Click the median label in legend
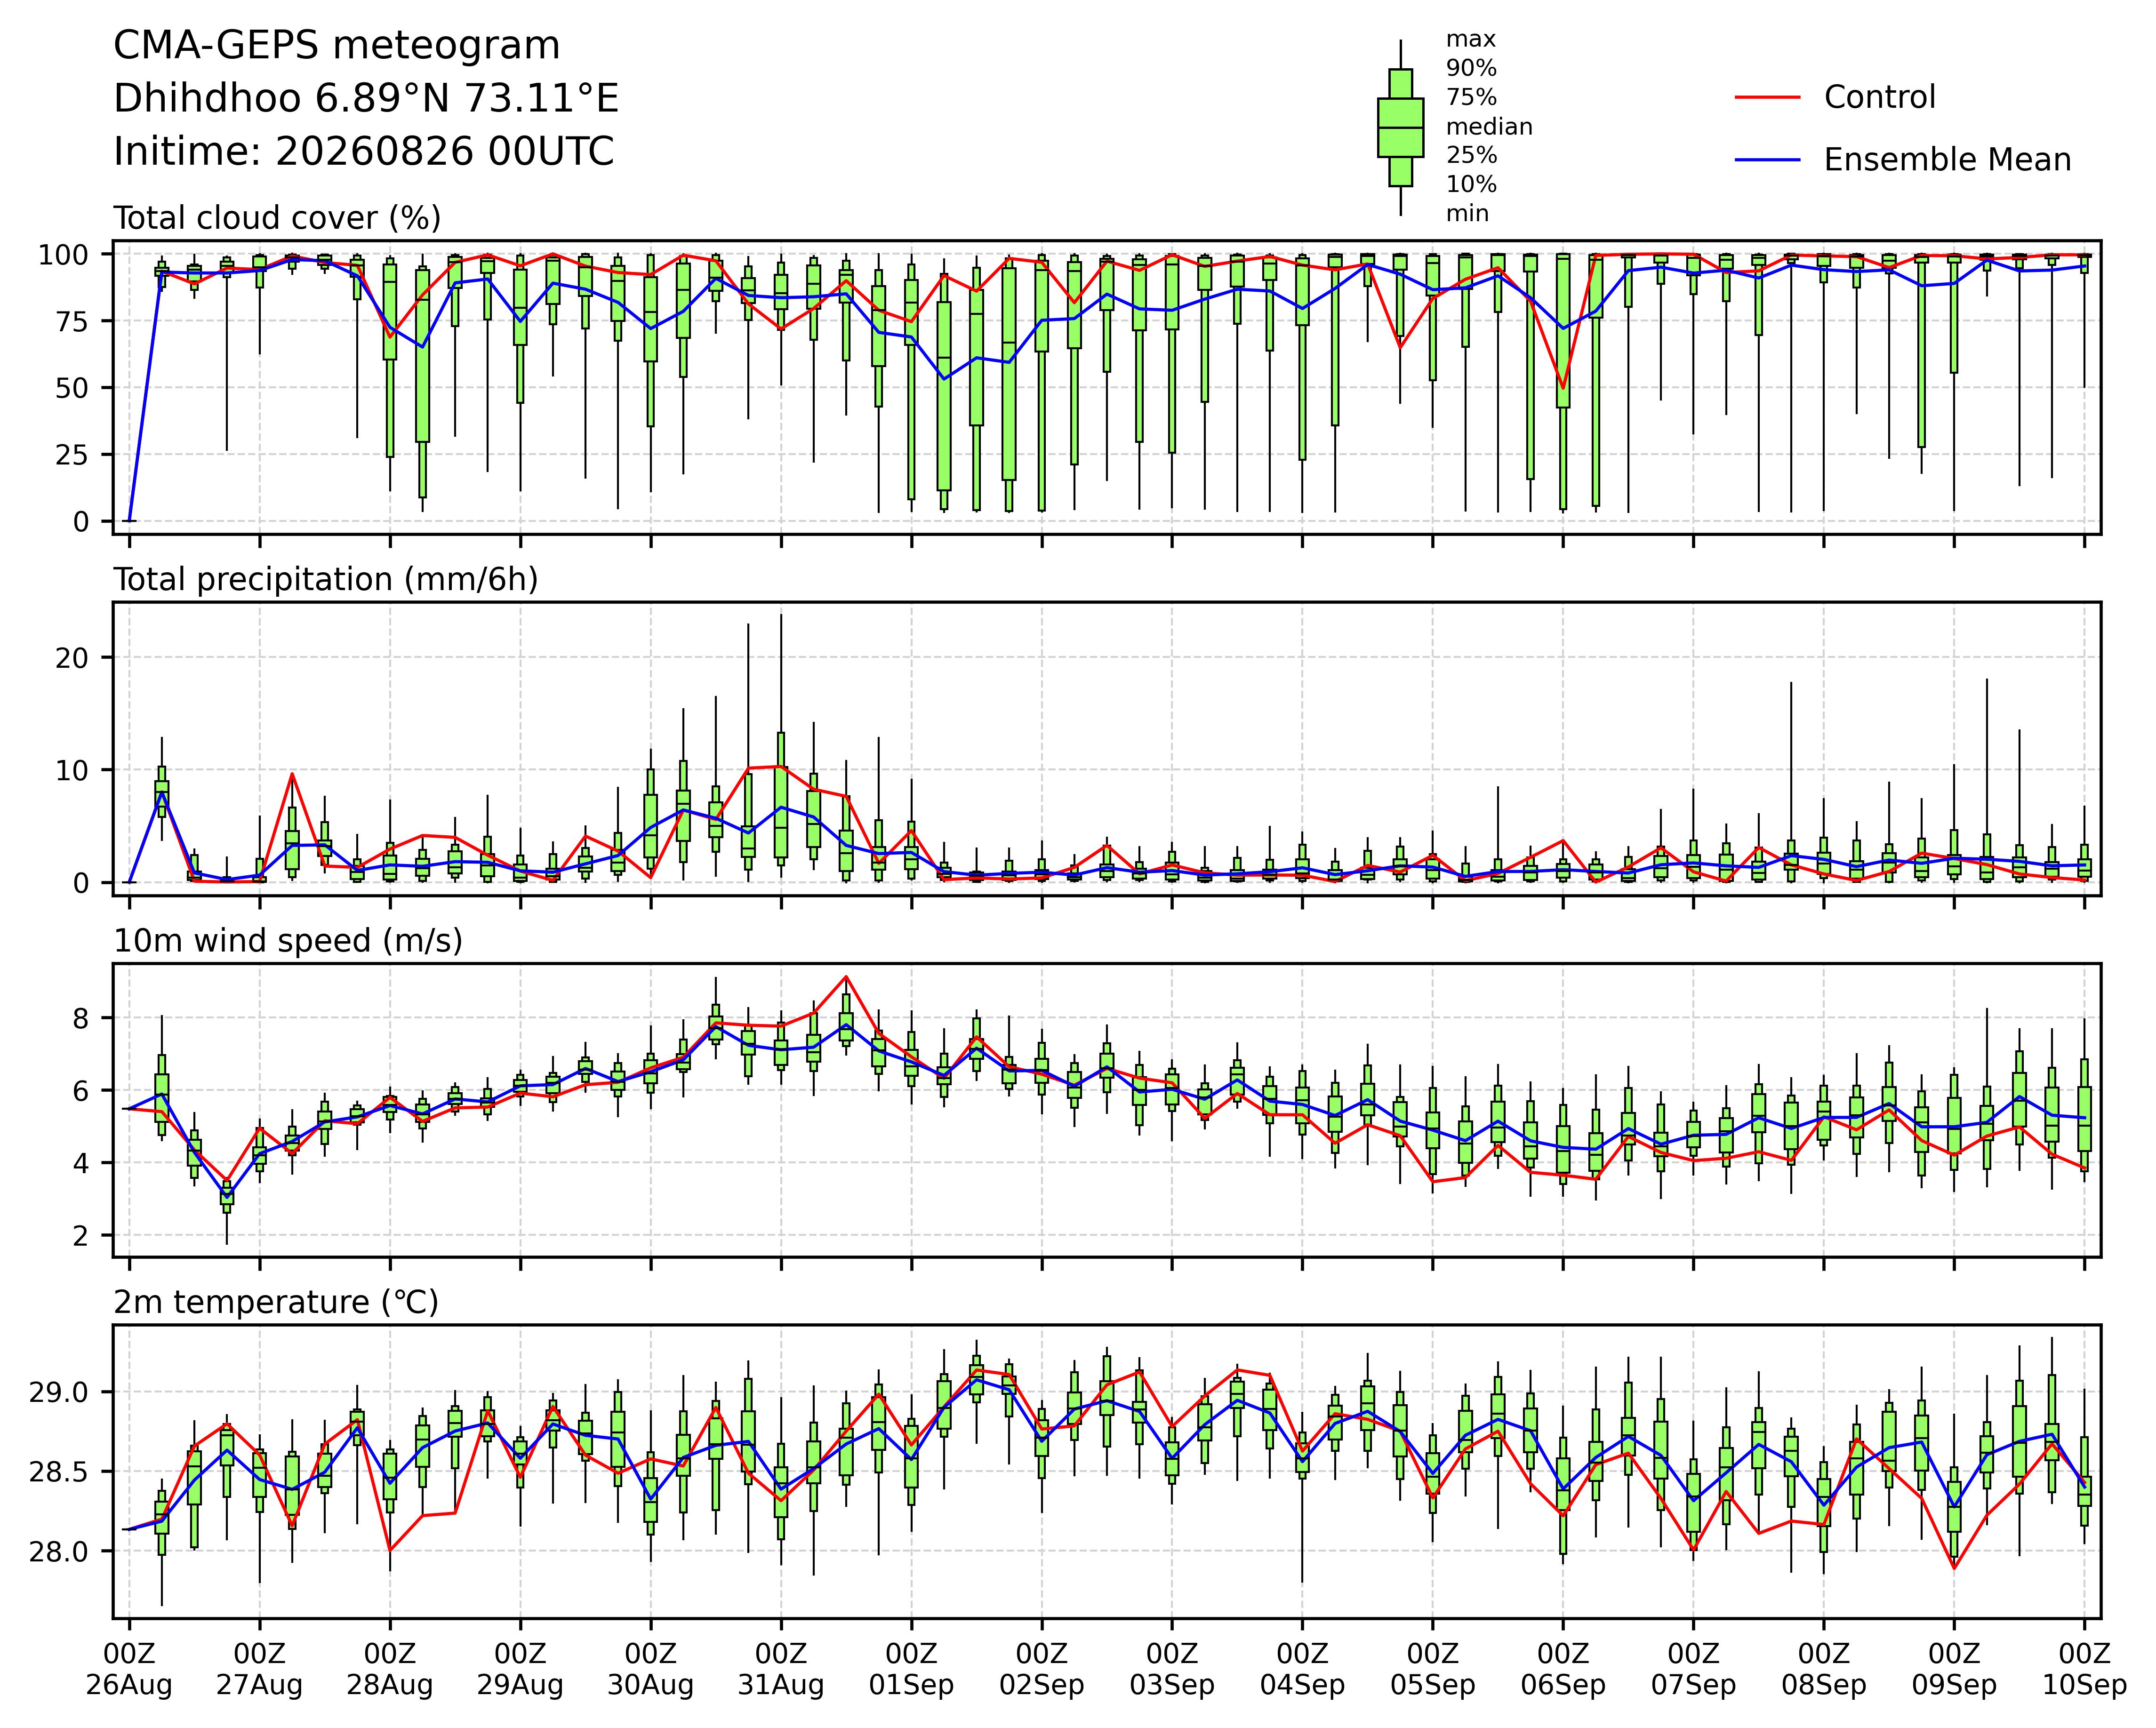Image resolution: width=2156 pixels, height=1728 pixels. 1489,127
